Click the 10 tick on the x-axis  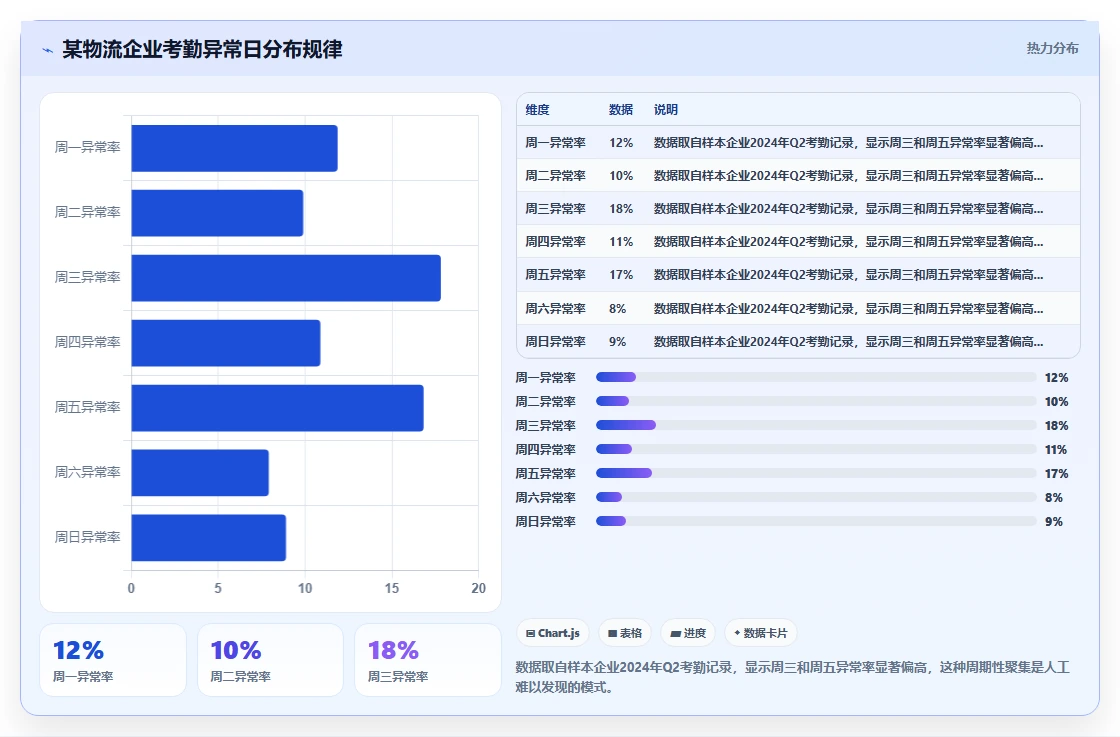coord(305,588)
